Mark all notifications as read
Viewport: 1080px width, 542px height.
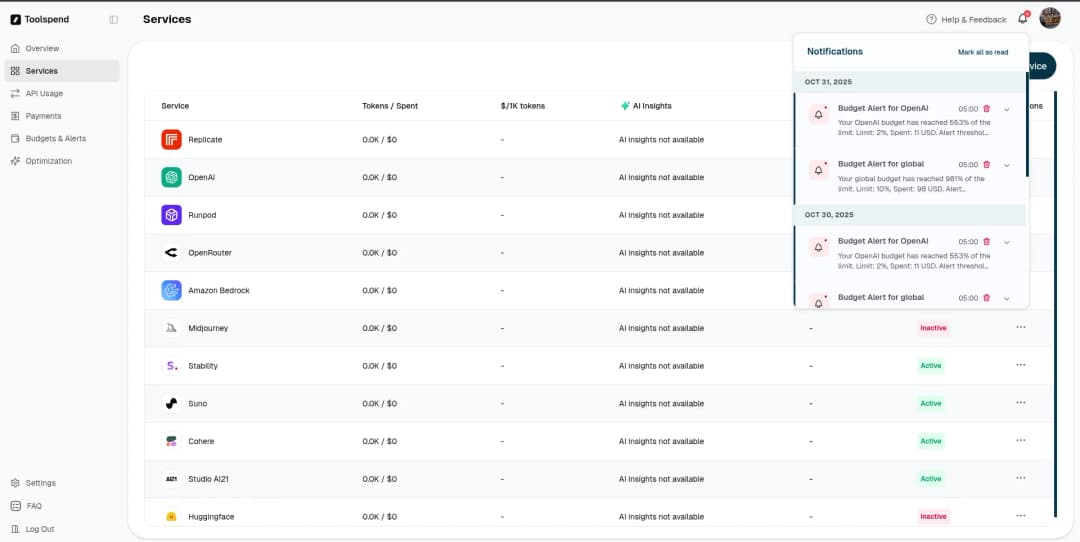coord(982,52)
